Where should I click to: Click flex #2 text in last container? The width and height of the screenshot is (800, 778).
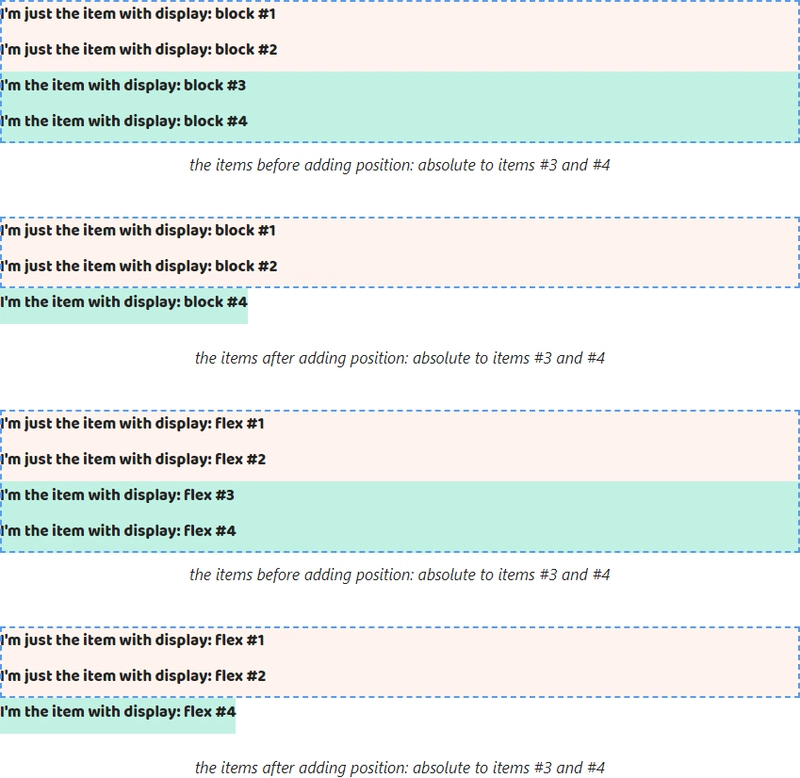tap(133, 675)
